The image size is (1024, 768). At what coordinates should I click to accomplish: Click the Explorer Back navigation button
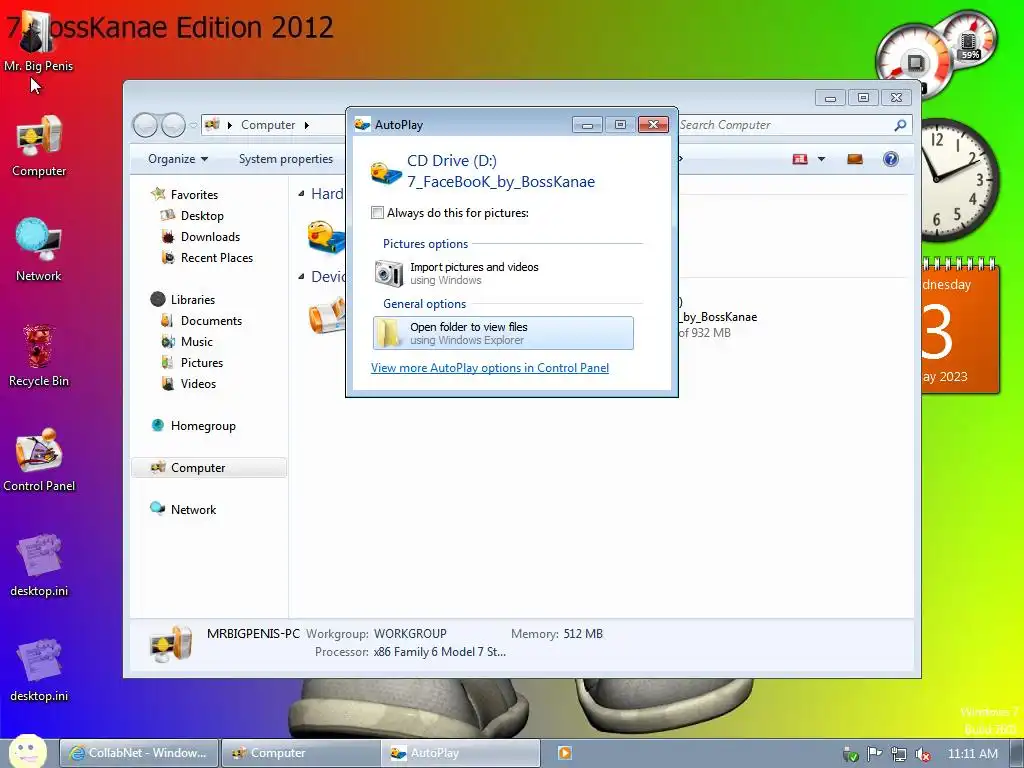[145, 125]
